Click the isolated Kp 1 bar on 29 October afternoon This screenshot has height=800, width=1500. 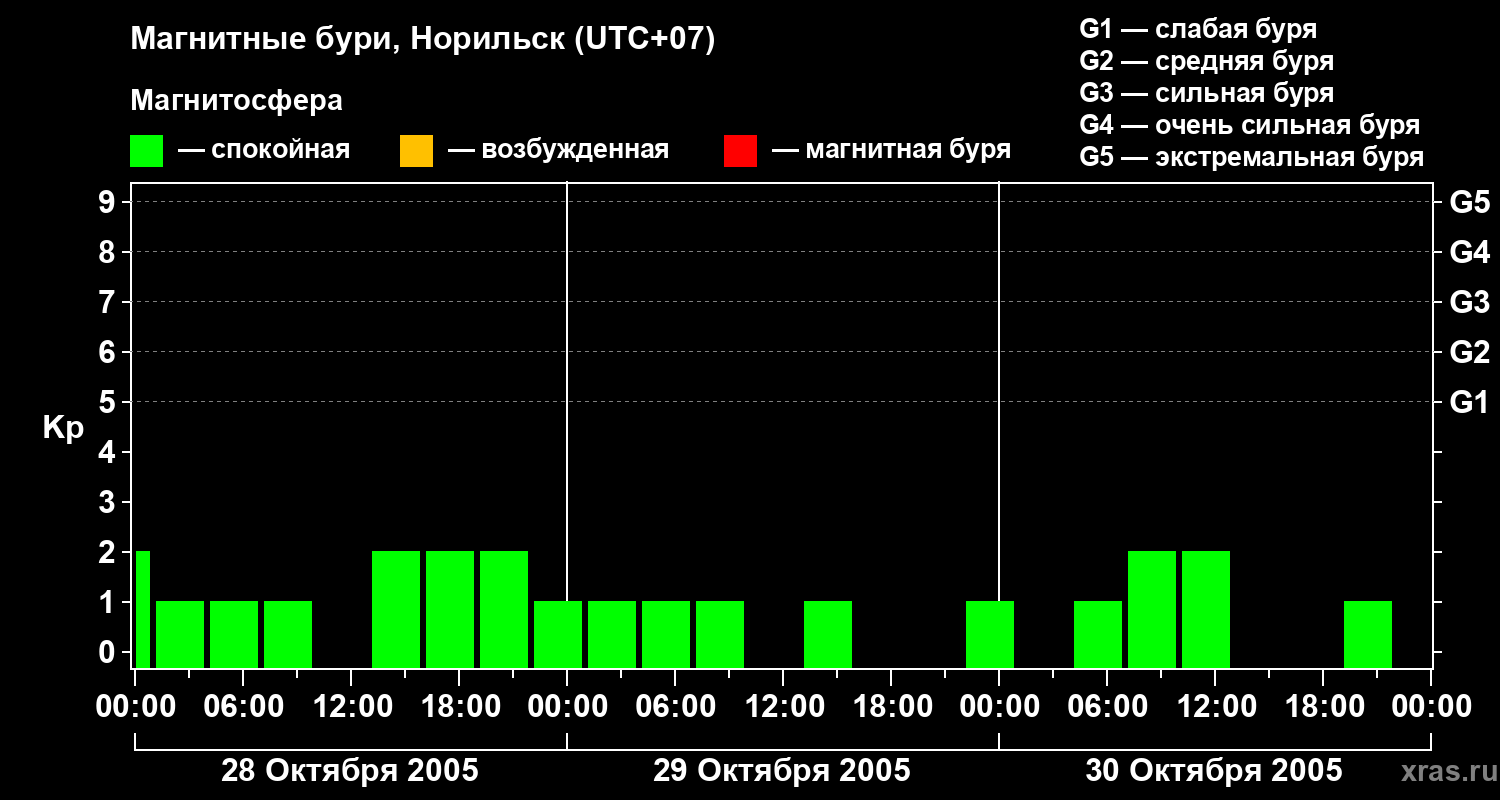[x=828, y=634]
